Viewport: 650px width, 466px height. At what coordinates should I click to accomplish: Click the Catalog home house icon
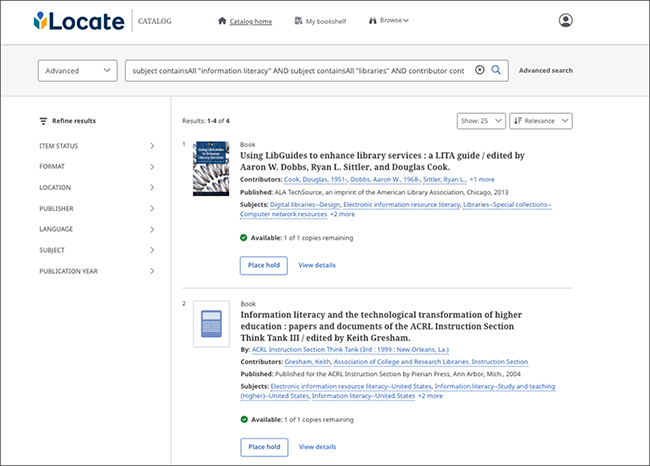tap(222, 21)
